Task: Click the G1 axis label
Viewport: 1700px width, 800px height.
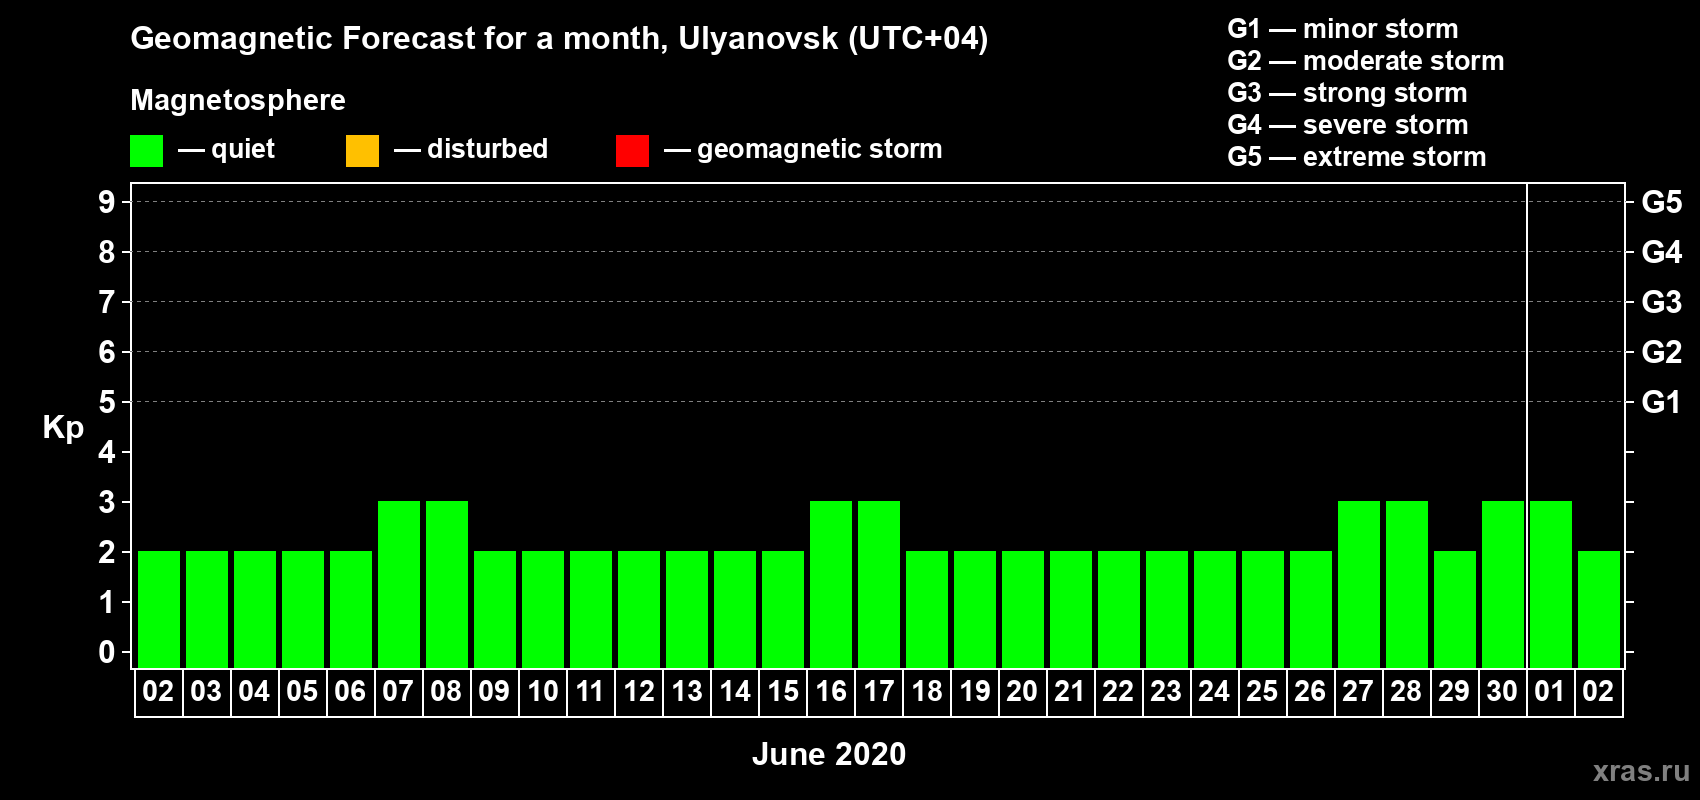Action: coord(1662,402)
